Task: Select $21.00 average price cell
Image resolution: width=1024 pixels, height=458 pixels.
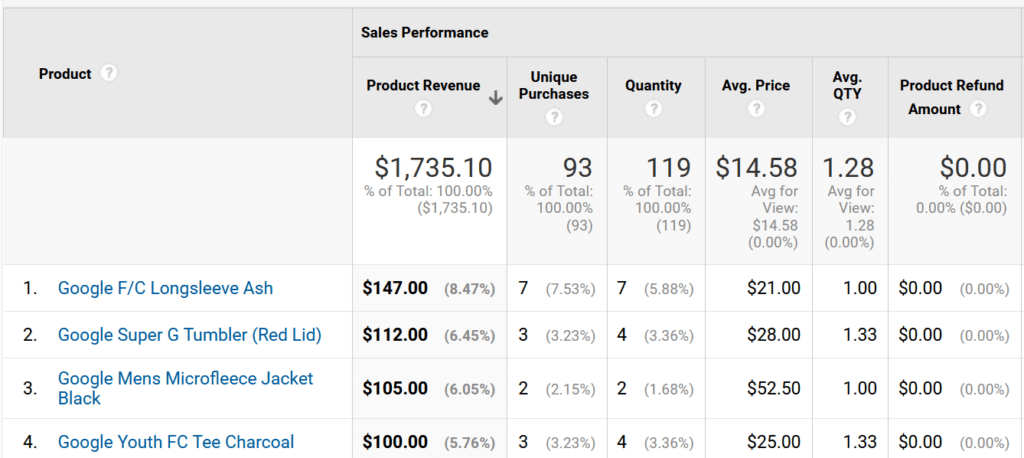Action: (x=774, y=288)
